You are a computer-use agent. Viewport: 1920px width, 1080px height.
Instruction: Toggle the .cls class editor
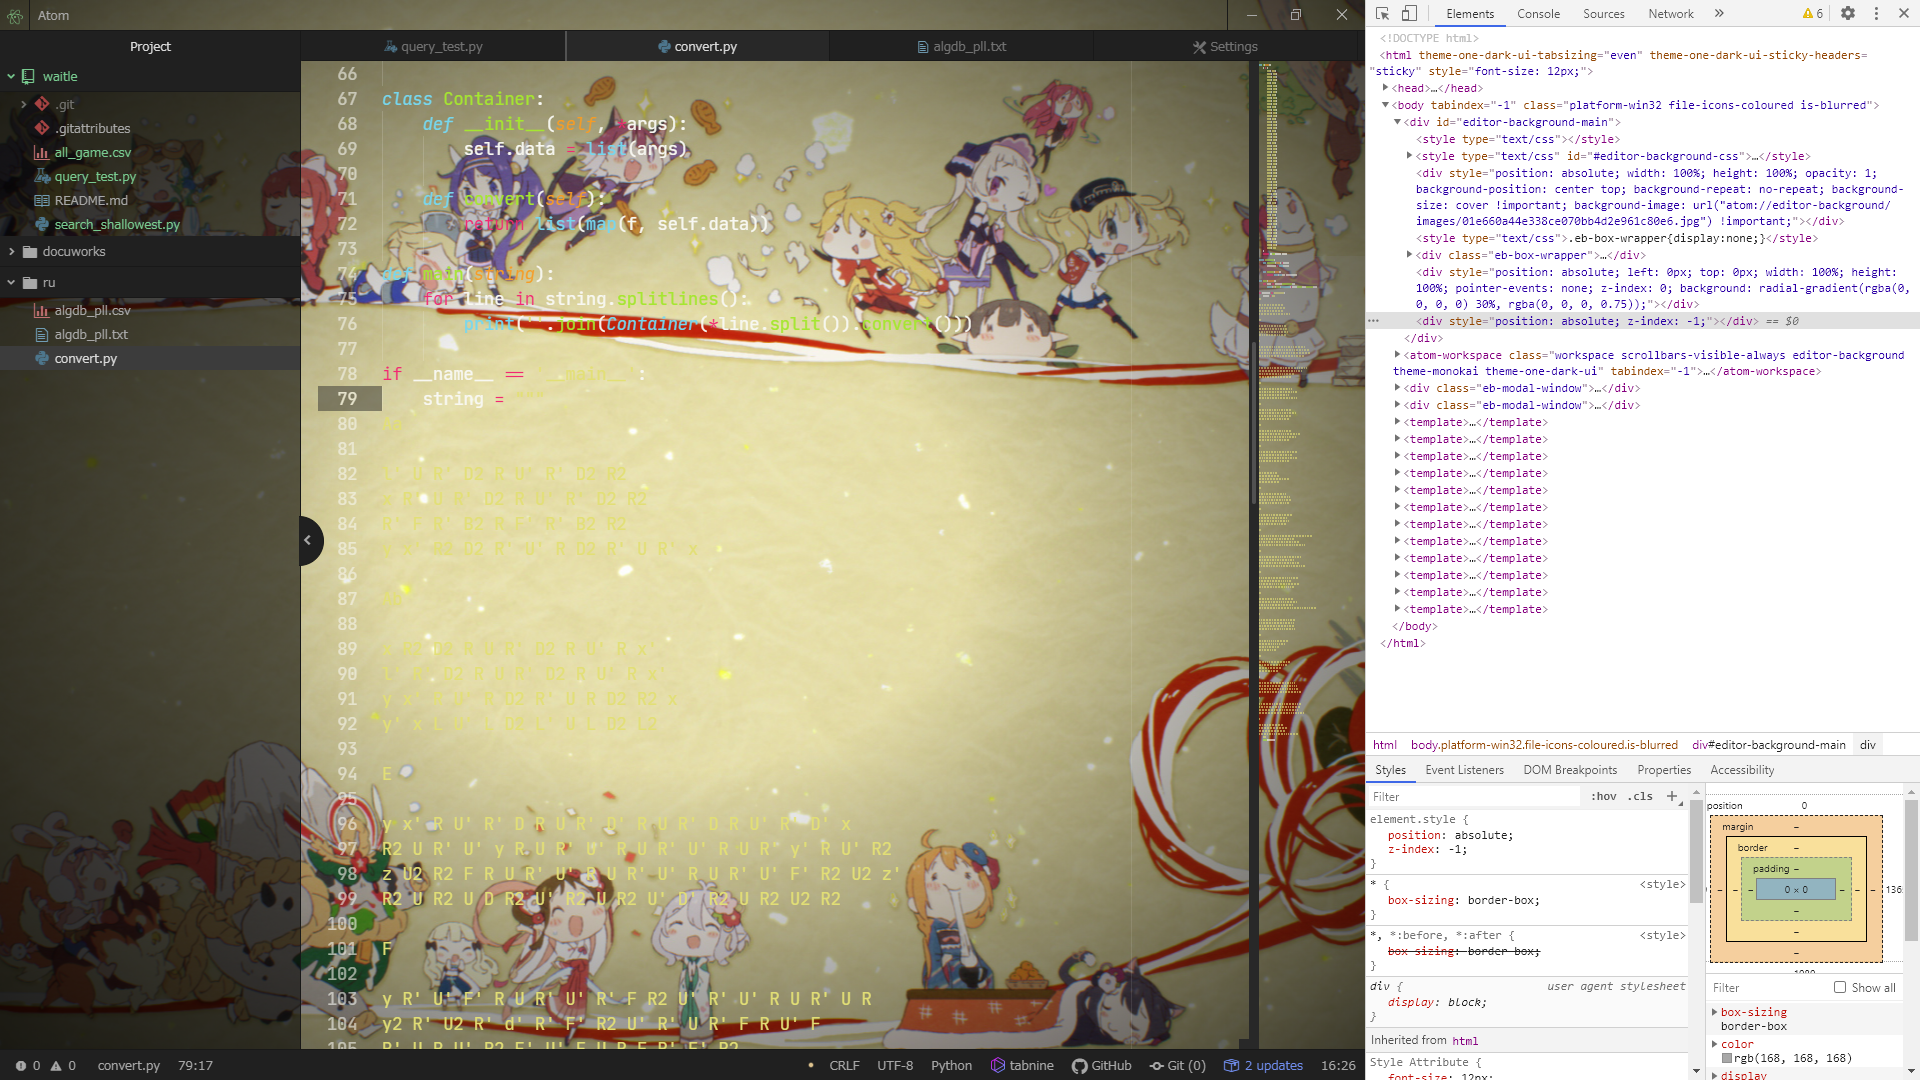1640,797
